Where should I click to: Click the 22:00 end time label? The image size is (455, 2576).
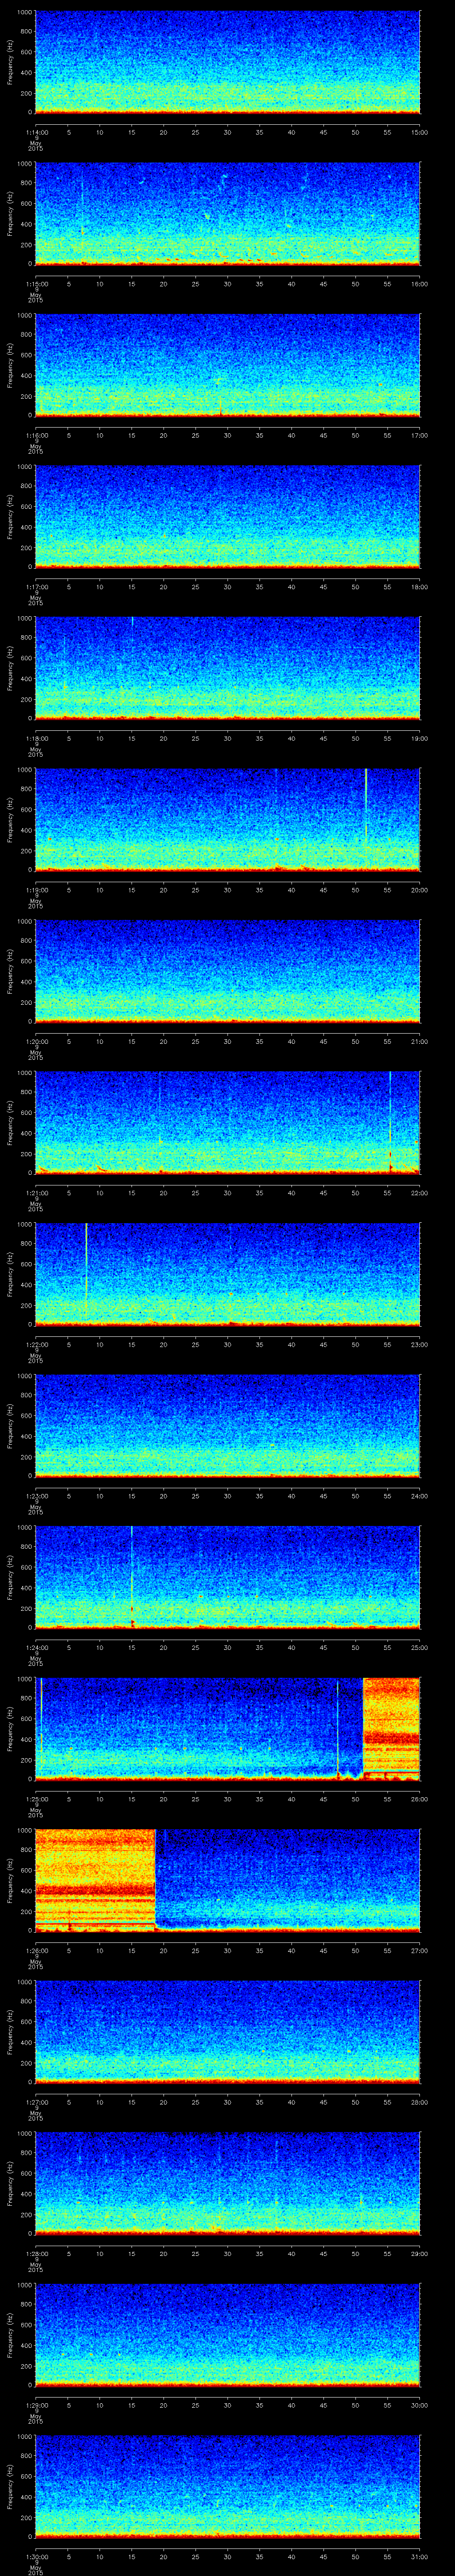point(420,1193)
